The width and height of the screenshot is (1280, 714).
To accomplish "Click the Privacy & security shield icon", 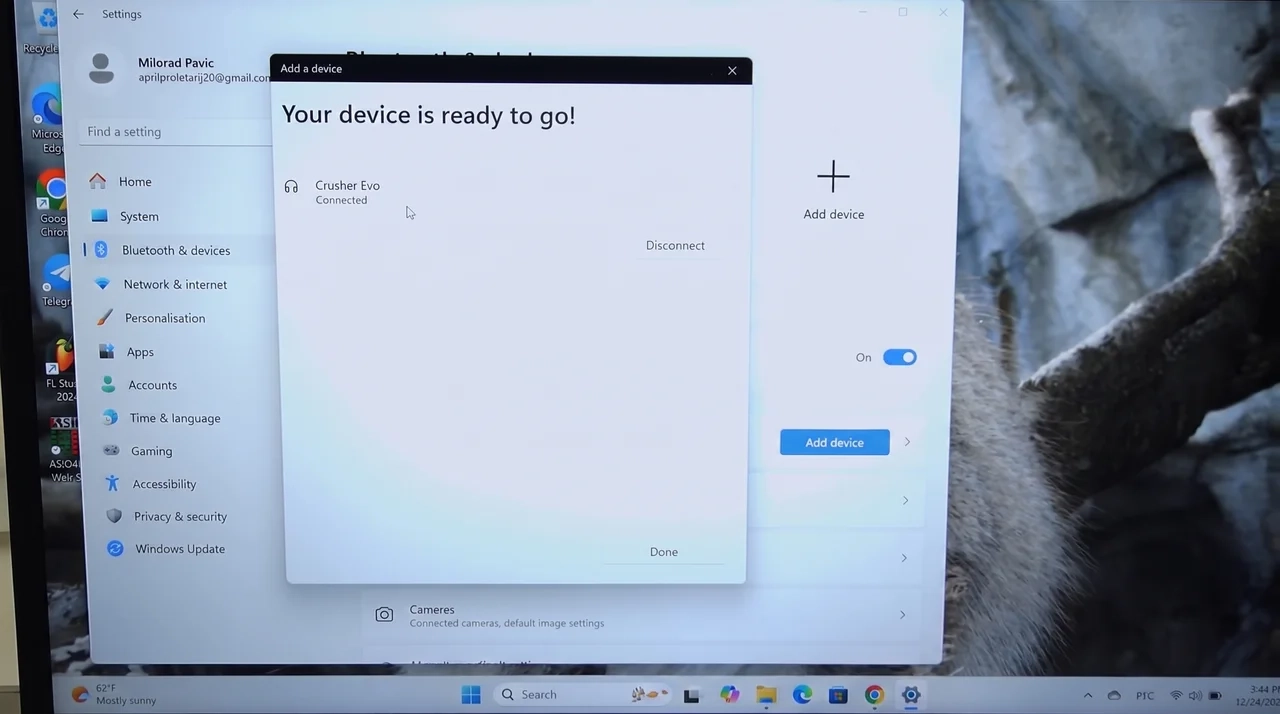I will coord(114,516).
